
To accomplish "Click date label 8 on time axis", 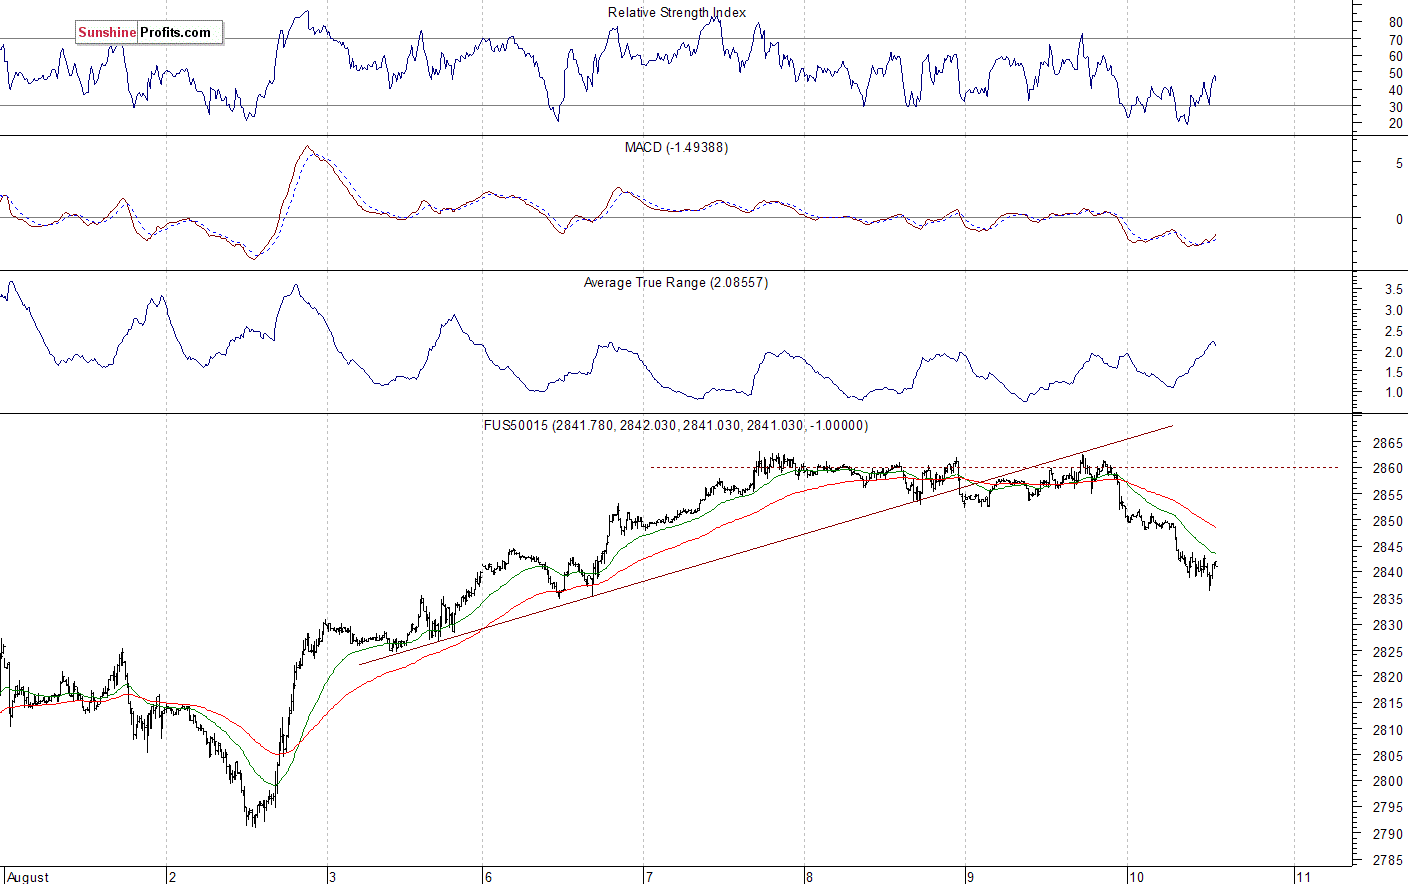I will (809, 877).
